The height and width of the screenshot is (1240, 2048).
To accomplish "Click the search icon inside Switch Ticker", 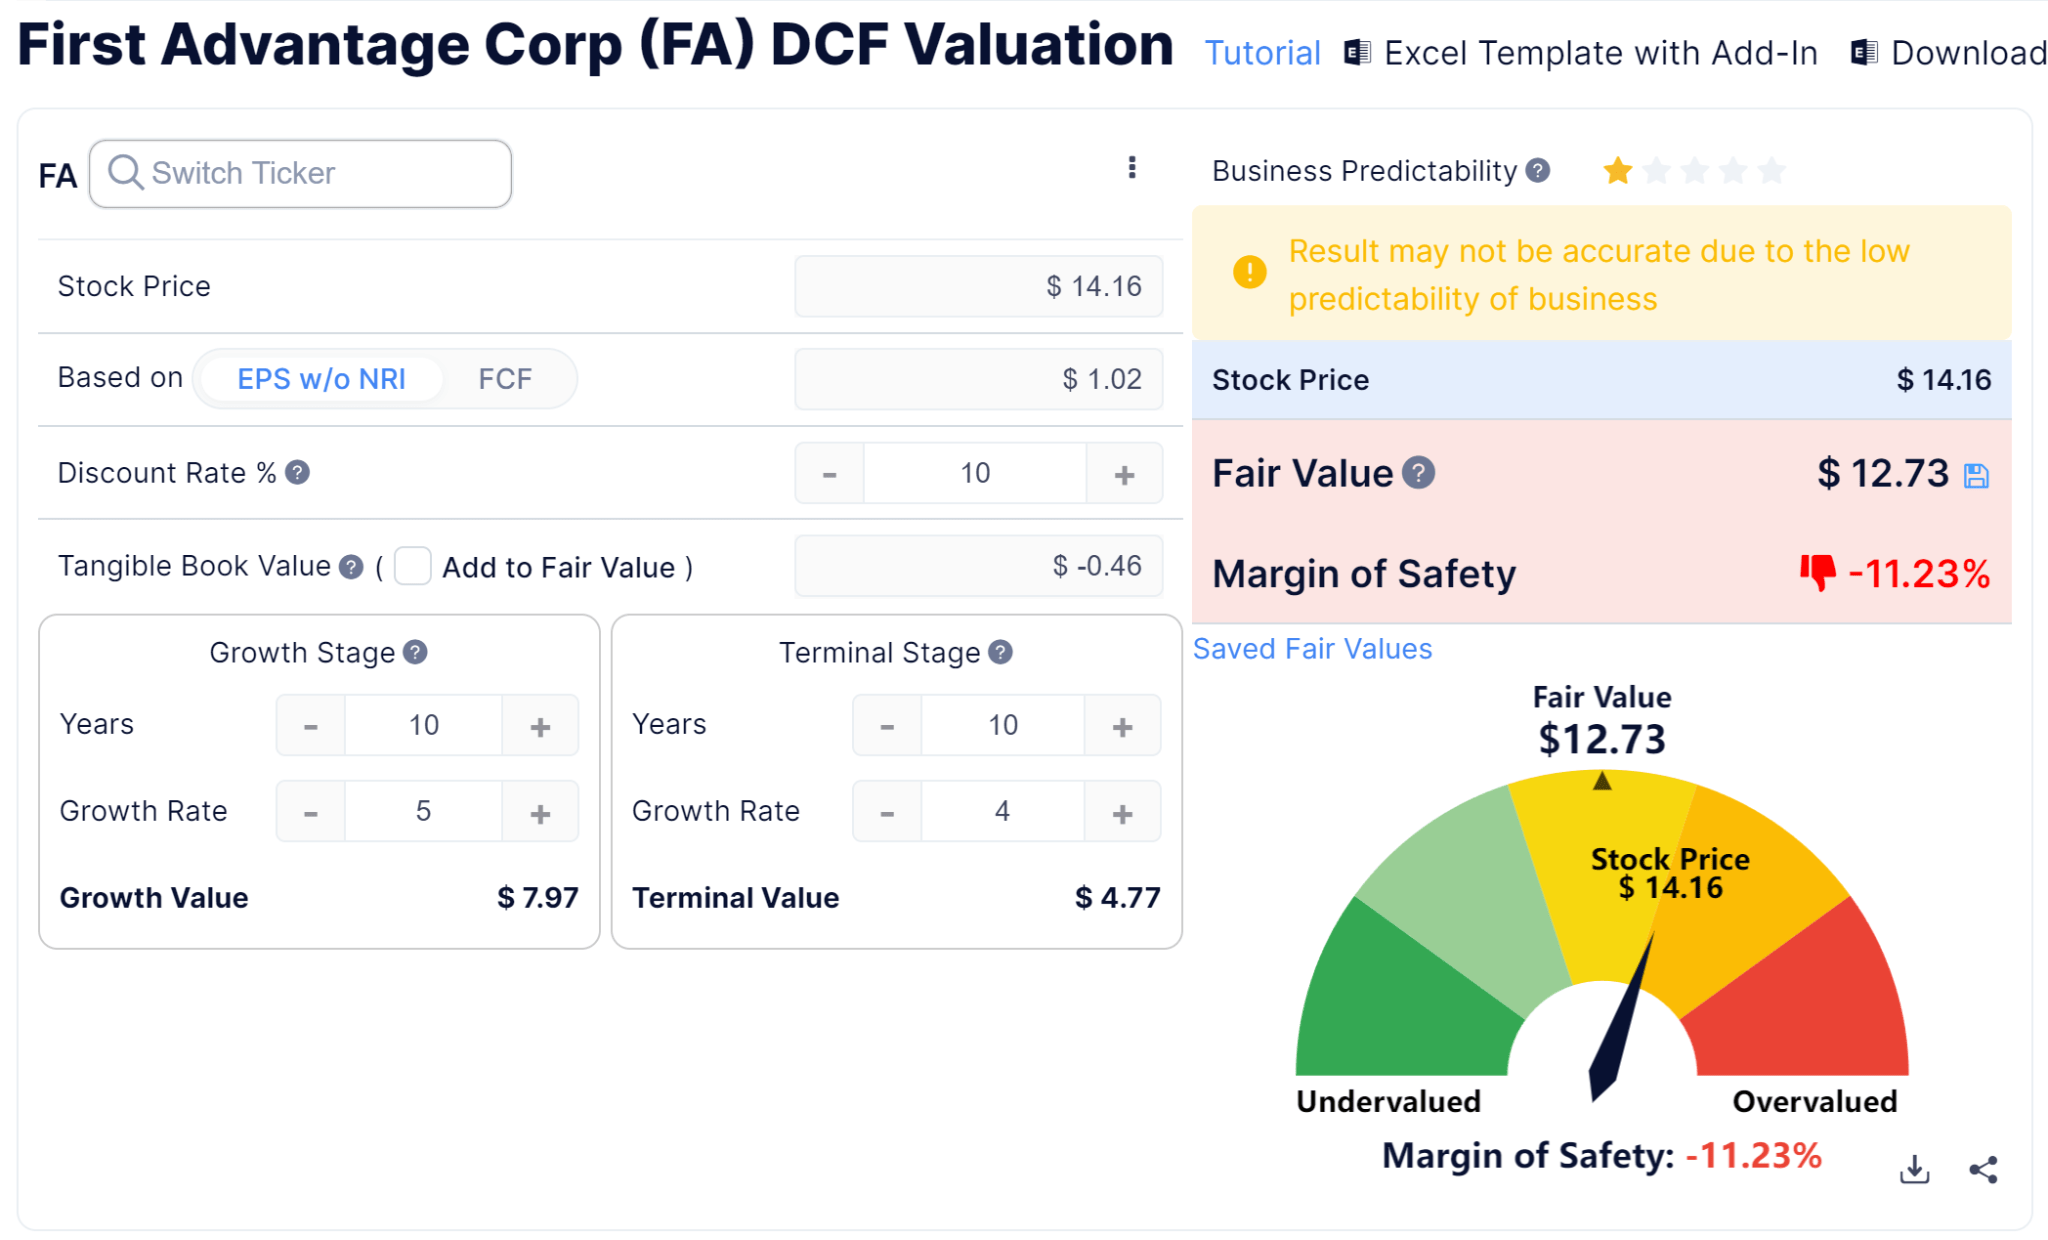I will click(126, 173).
